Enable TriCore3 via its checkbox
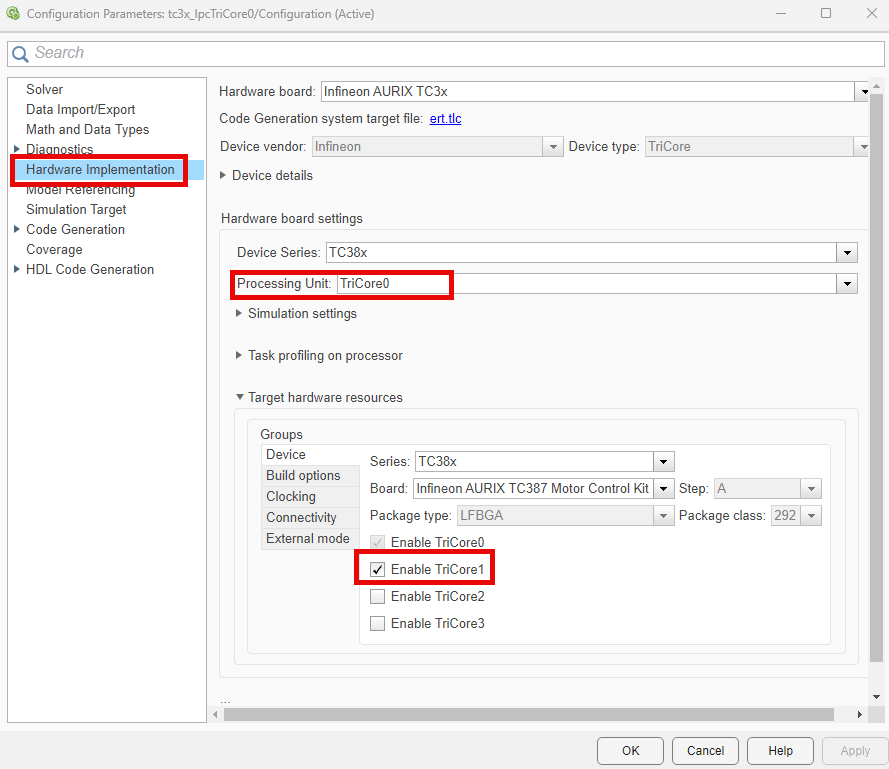Viewport: 889px width, 769px height. (377, 623)
